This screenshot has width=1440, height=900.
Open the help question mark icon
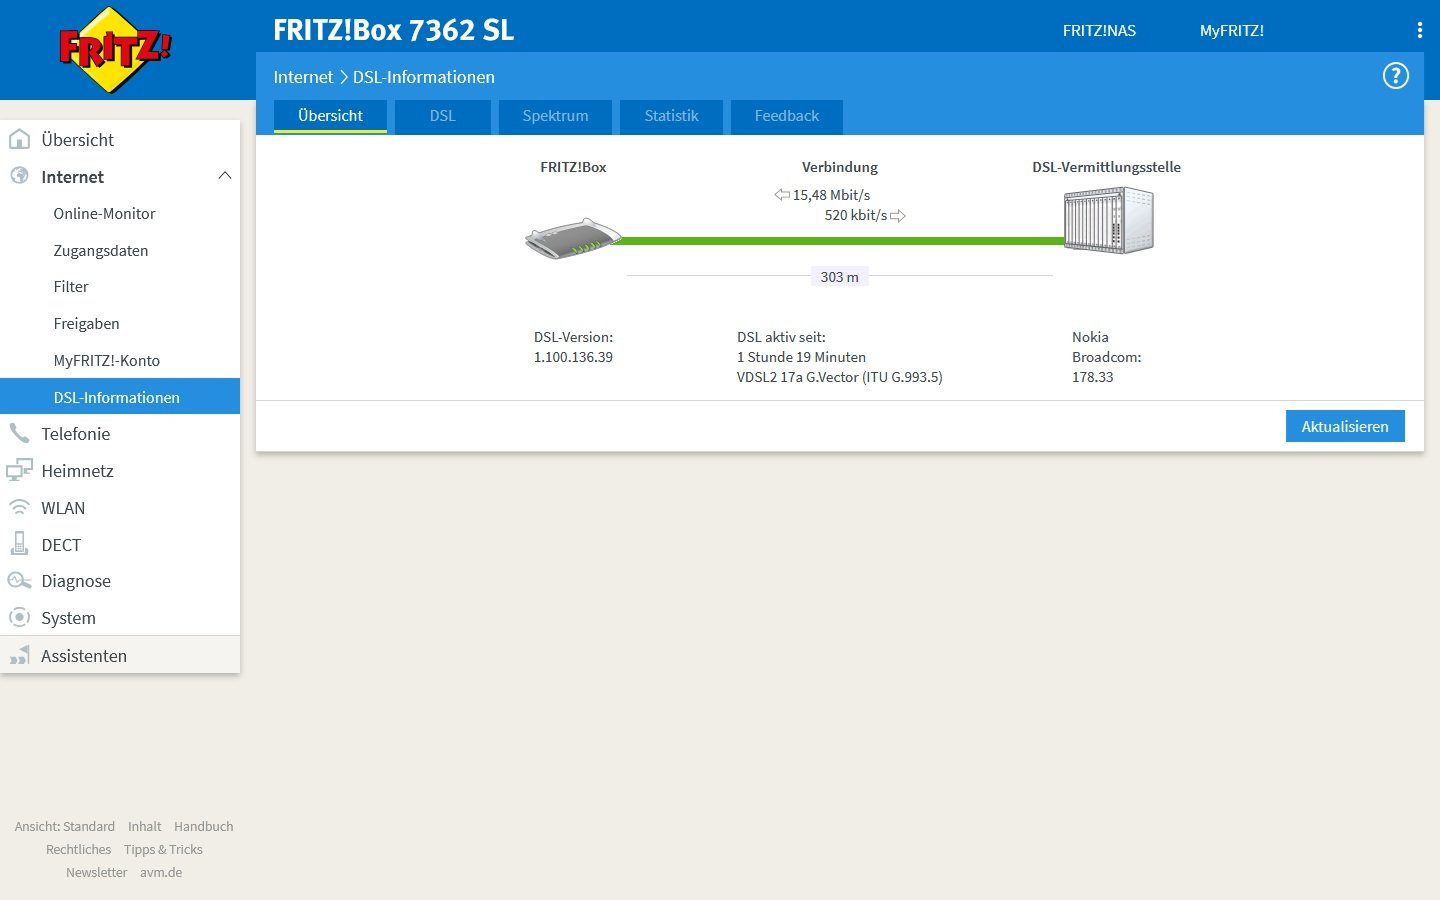(x=1395, y=76)
